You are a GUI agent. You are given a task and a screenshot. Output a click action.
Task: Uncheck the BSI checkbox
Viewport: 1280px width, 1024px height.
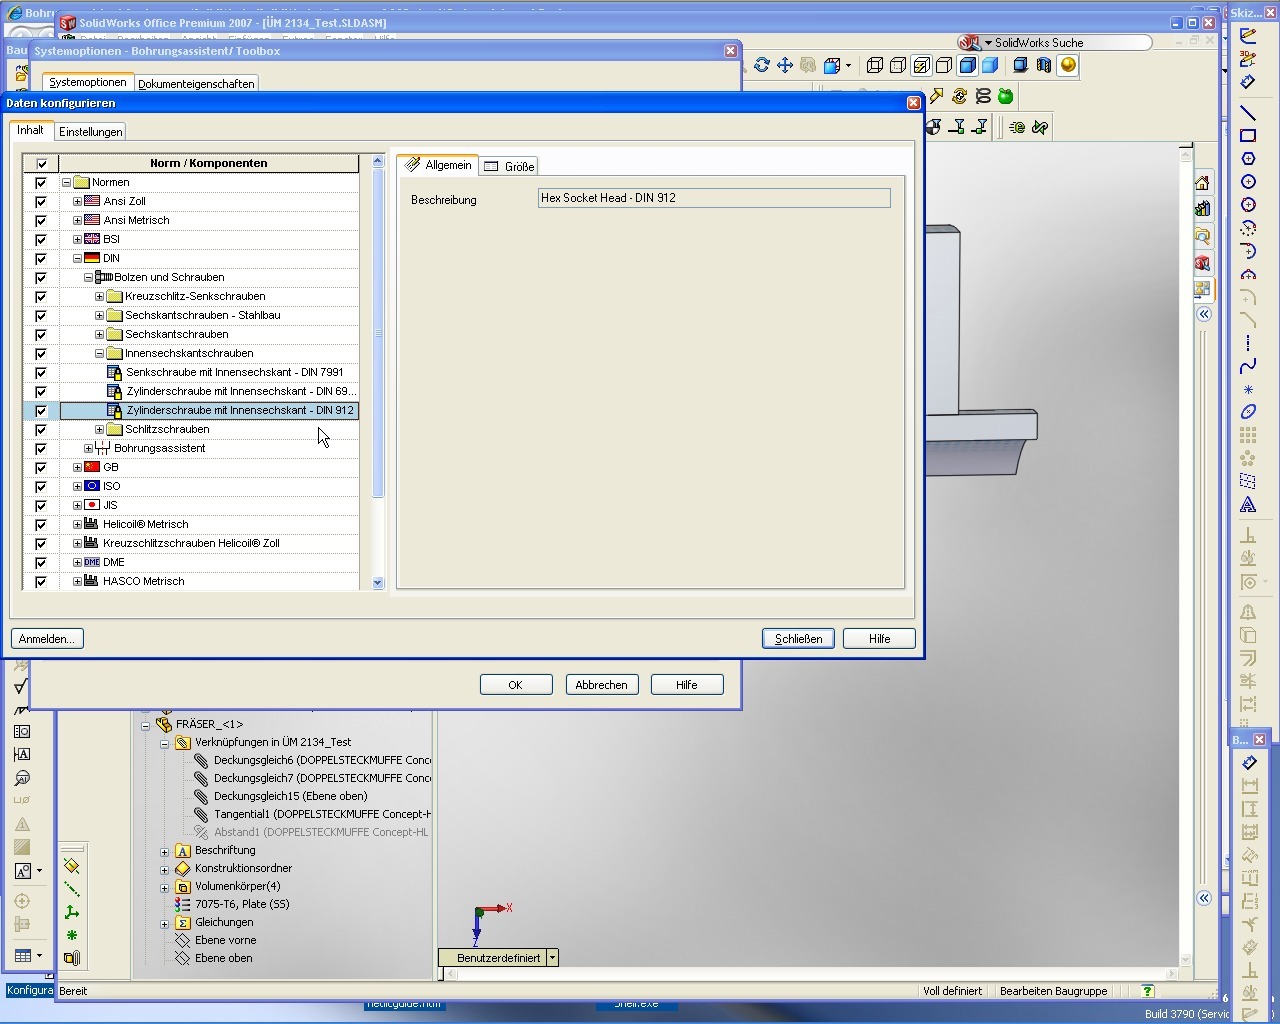click(x=41, y=240)
